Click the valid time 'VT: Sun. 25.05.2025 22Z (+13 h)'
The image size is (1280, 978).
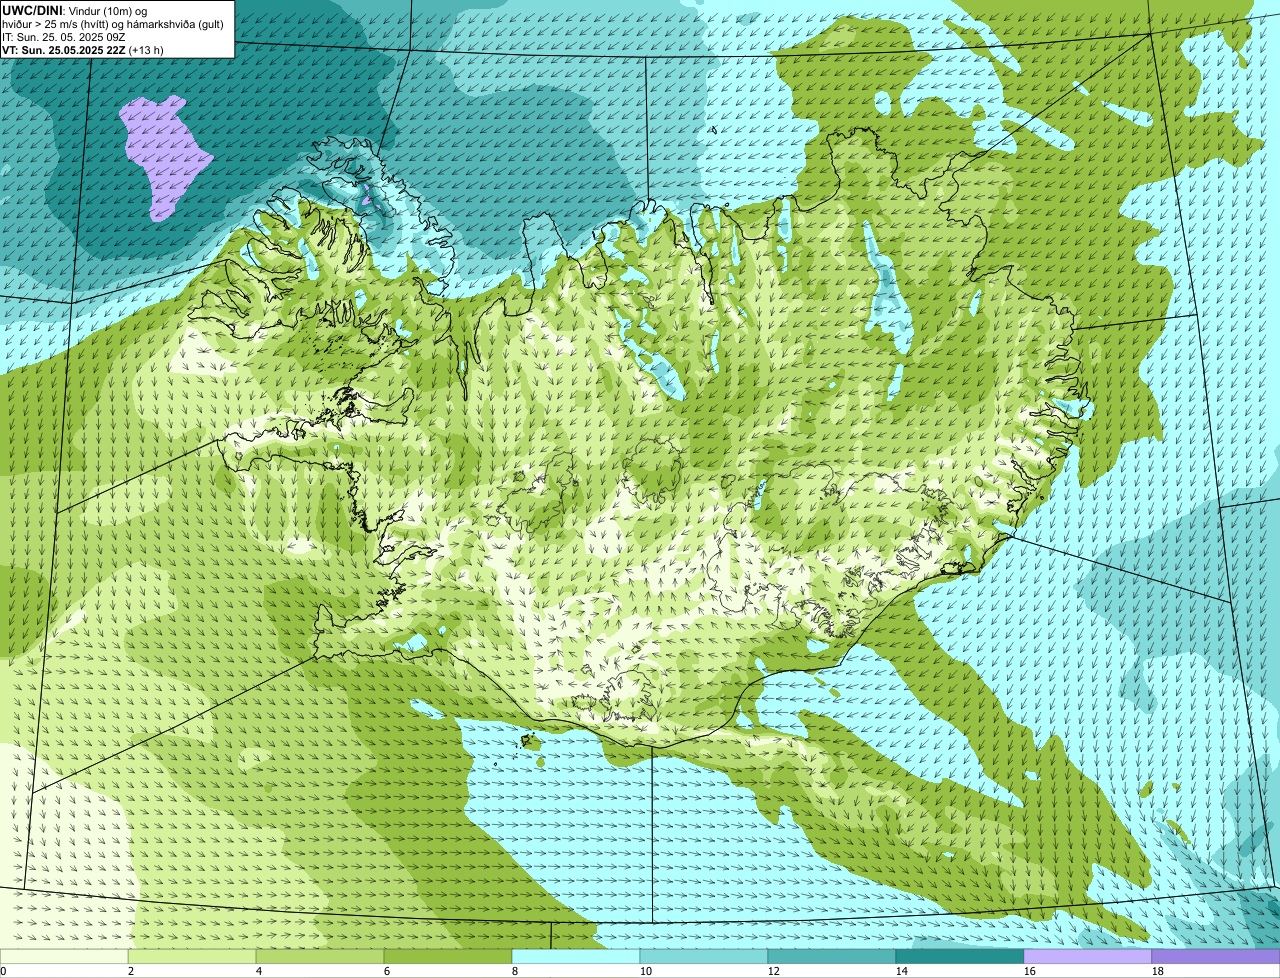point(83,49)
